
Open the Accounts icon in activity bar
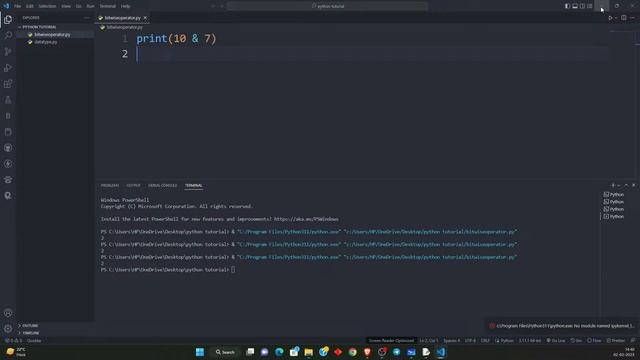(x=8, y=313)
